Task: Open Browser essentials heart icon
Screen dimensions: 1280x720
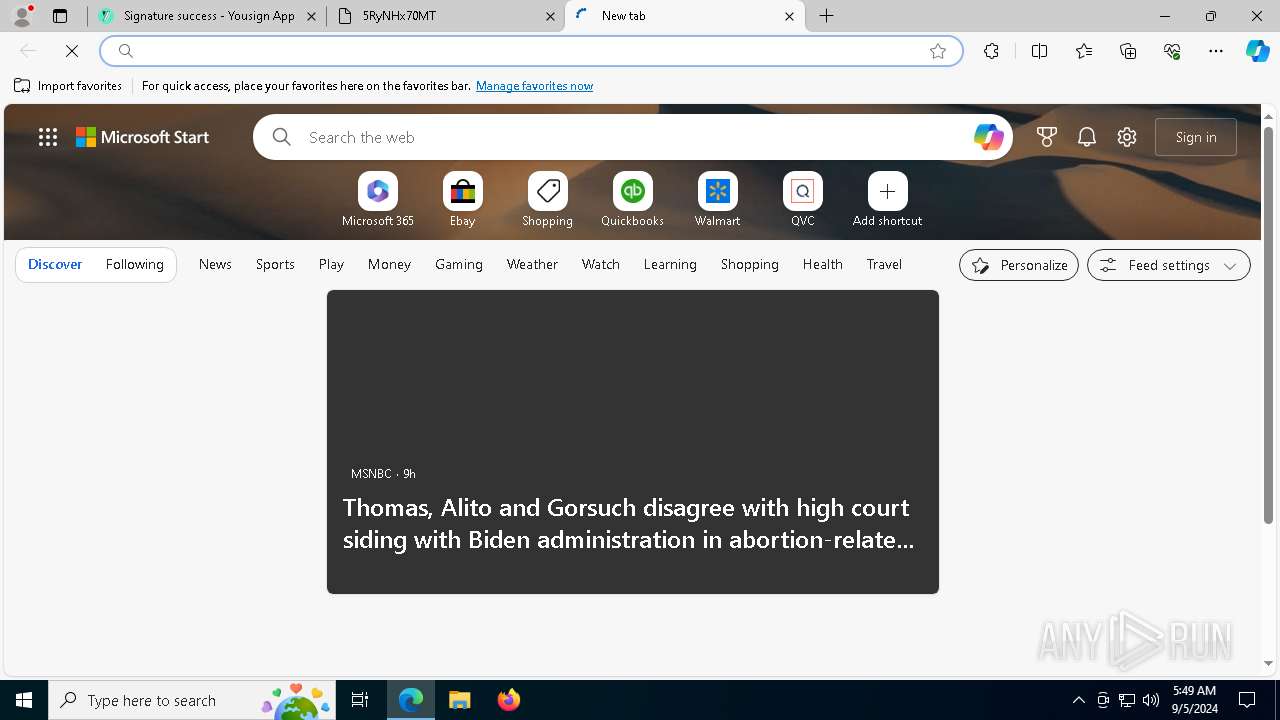Action: (x=1172, y=51)
